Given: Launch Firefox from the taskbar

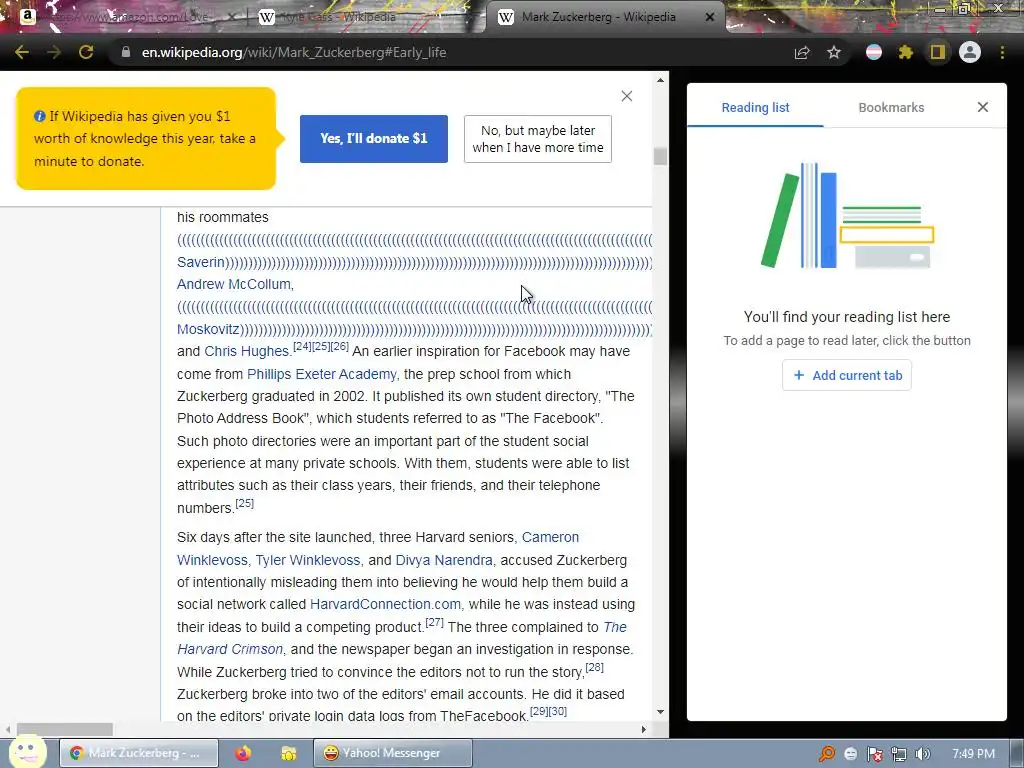Looking at the screenshot, I should coord(243,753).
